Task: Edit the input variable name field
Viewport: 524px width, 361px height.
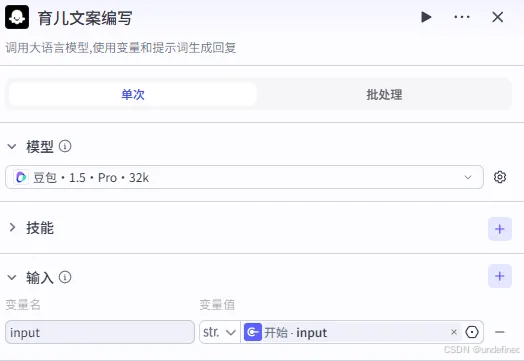Action: point(100,332)
